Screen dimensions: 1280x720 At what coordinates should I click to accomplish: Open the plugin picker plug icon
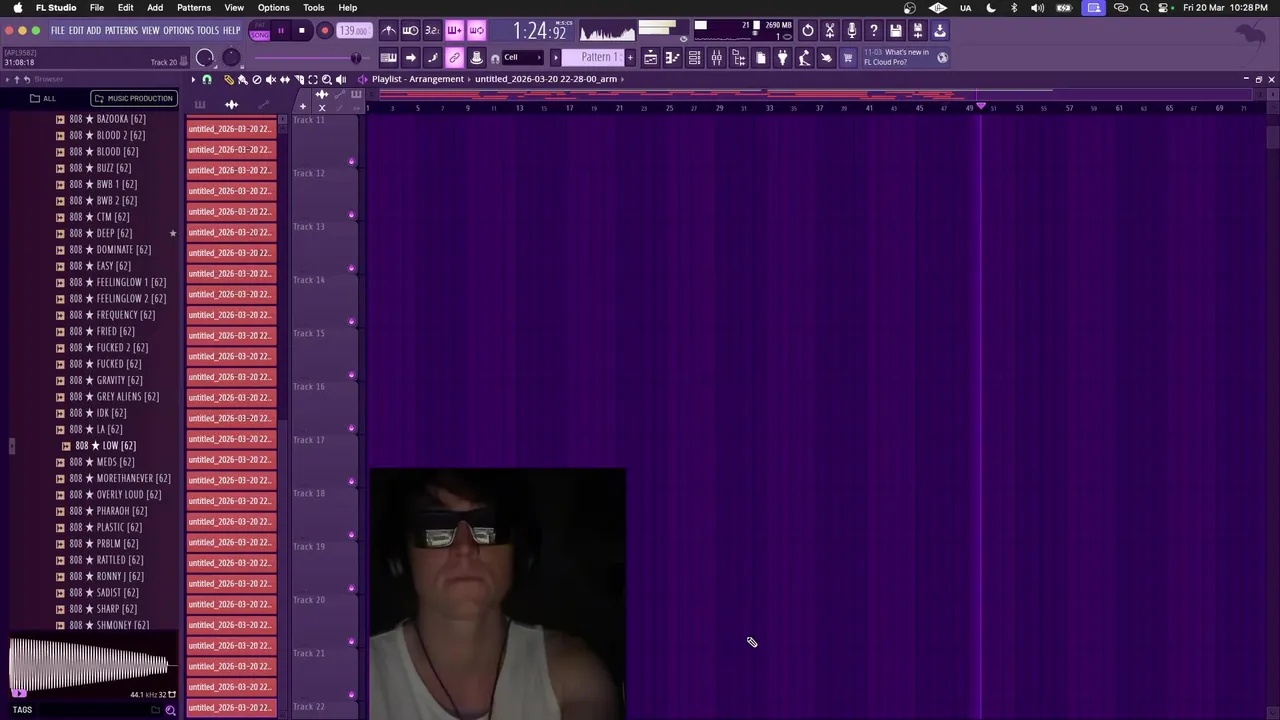782,58
